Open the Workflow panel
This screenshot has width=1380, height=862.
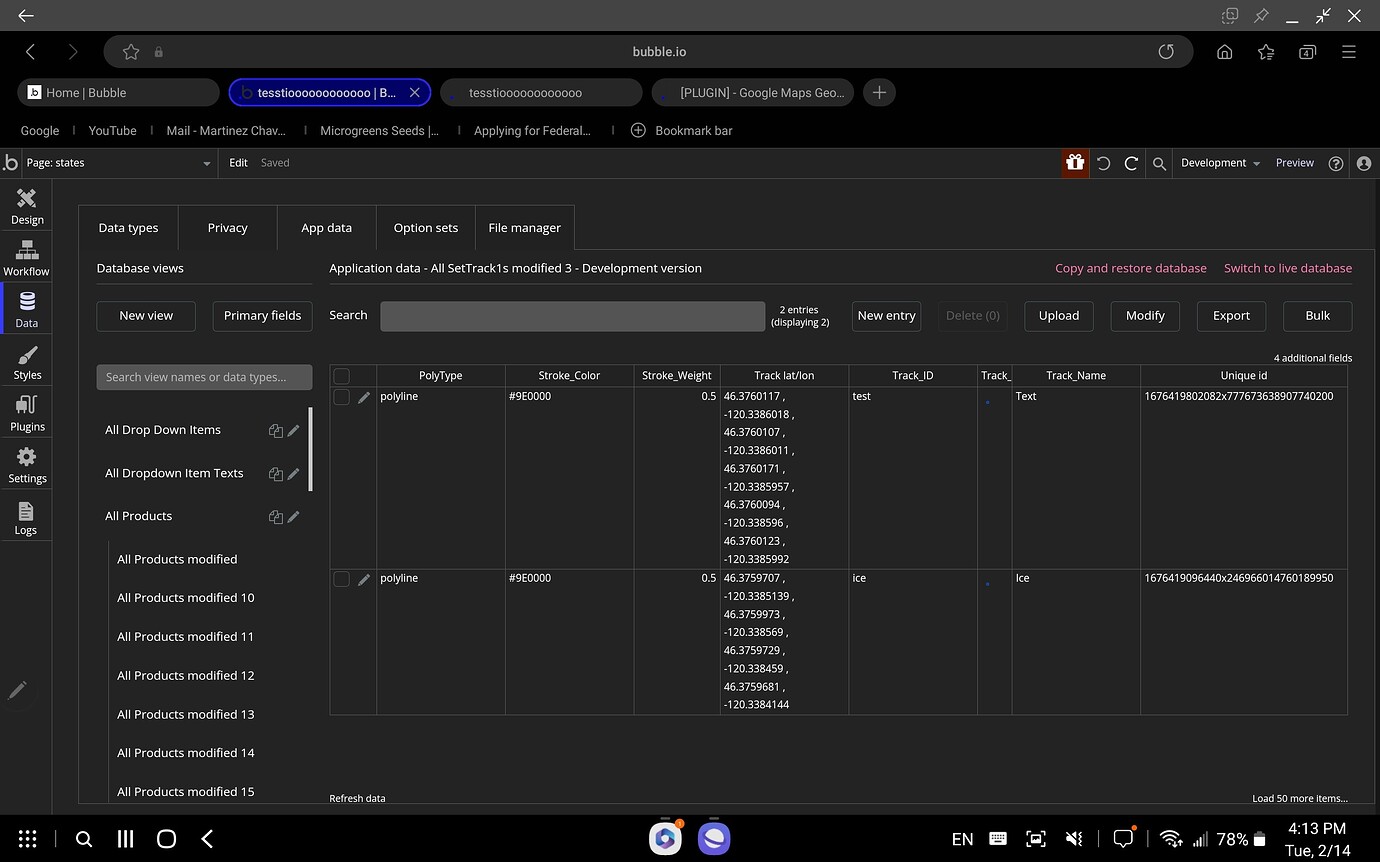tap(26, 257)
